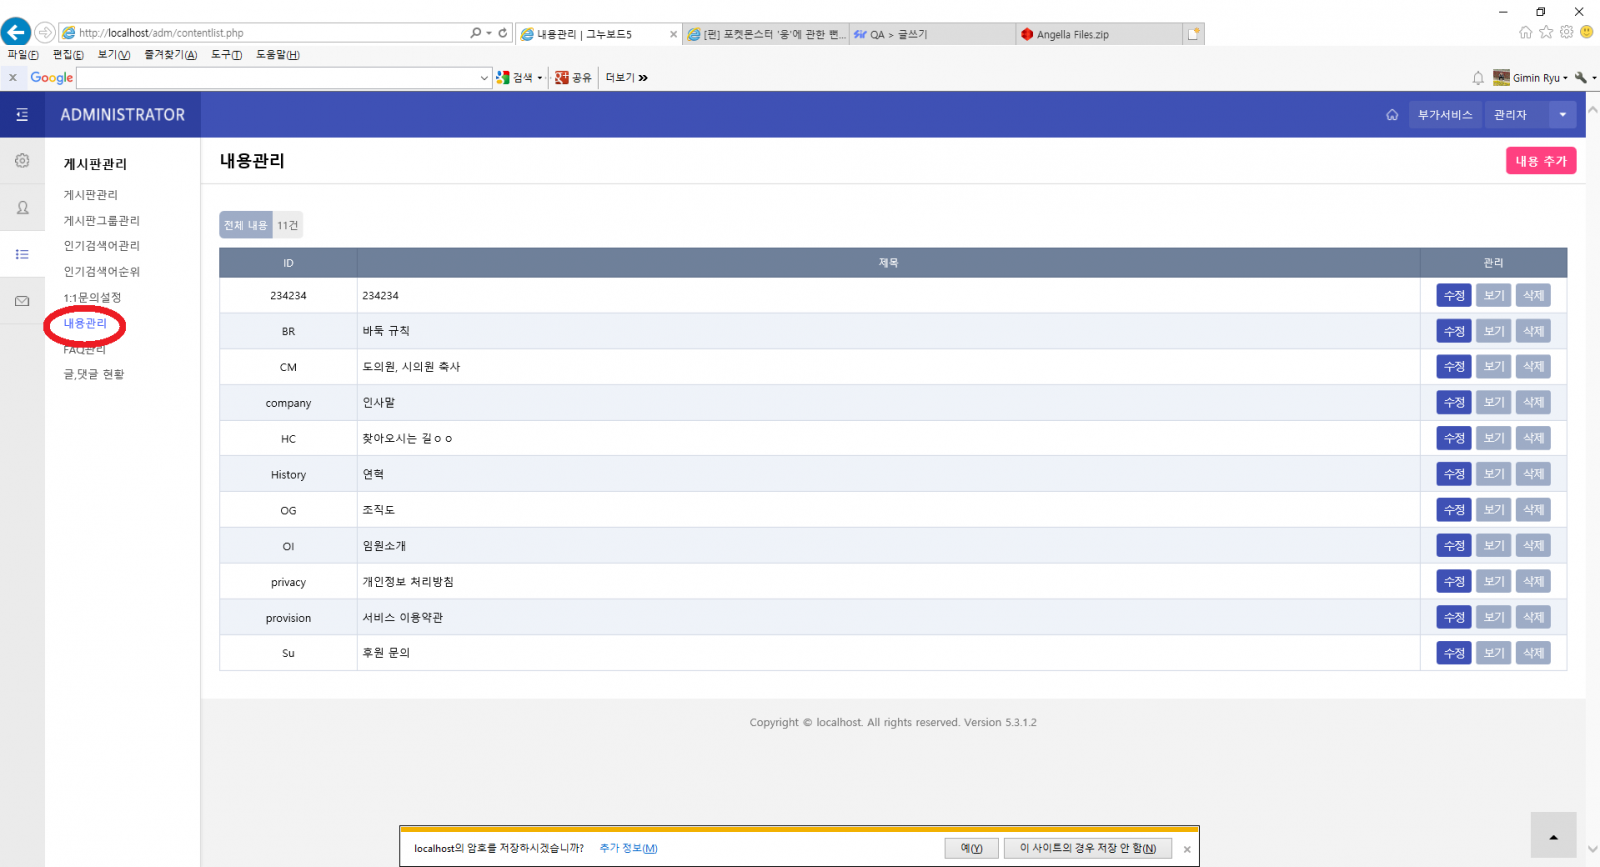
Task: Click the scroll-to-top arrow button
Action: point(1553,836)
